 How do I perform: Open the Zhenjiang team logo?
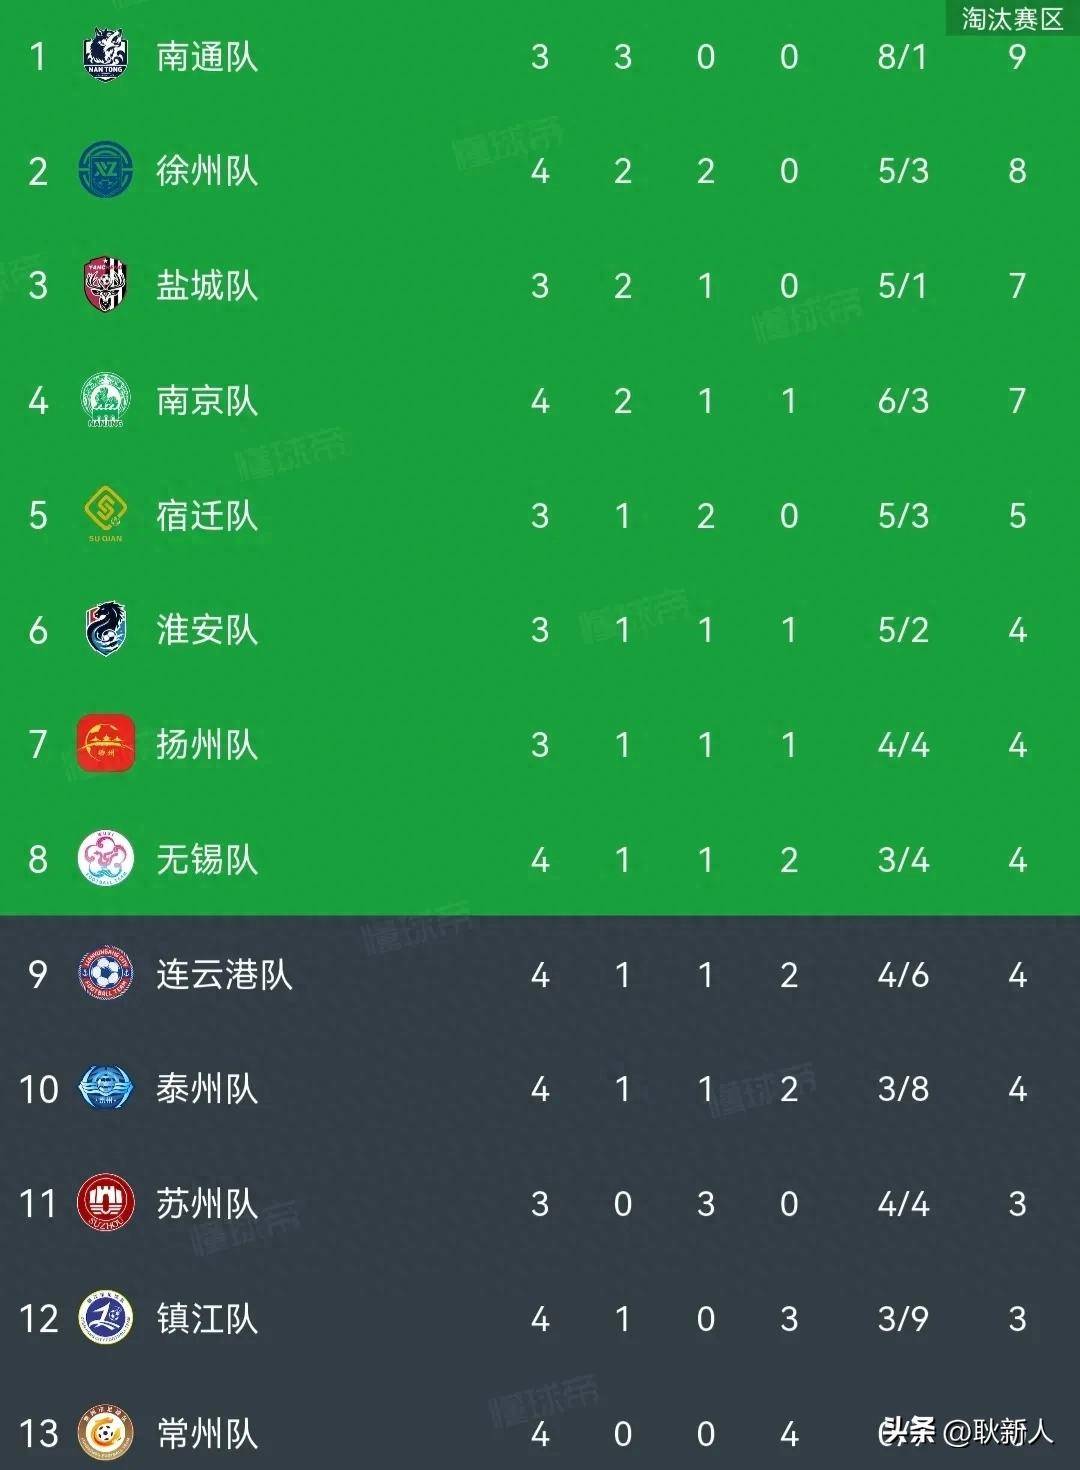[105, 1318]
